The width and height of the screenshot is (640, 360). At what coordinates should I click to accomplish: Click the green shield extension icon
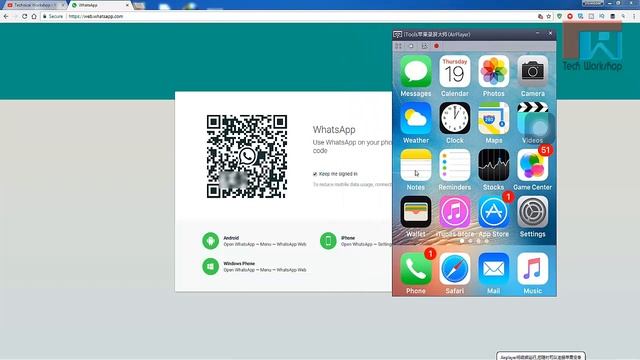pos(559,16)
